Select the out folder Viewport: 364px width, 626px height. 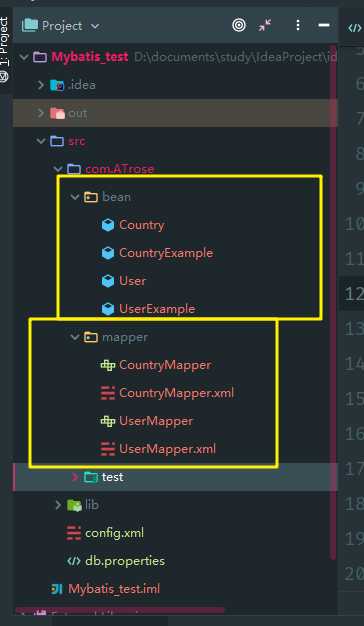tap(77, 113)
